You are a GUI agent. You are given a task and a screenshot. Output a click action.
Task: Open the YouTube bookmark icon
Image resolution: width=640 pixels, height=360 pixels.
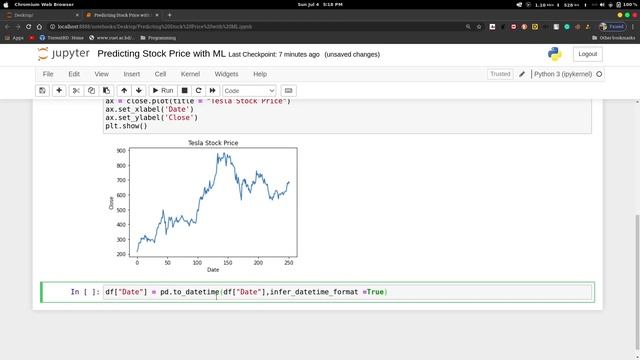[31, 38]
